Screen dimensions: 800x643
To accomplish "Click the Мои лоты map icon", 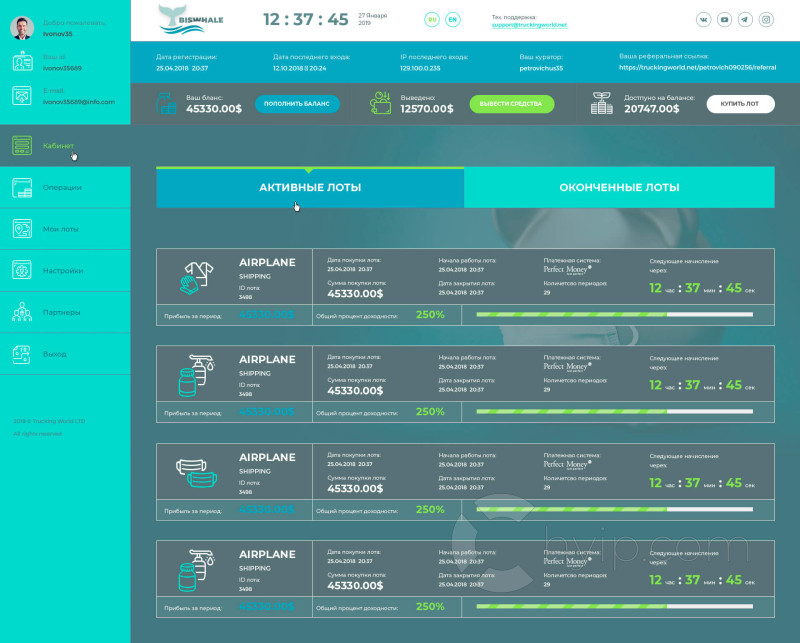I will (x=22, y=229).
